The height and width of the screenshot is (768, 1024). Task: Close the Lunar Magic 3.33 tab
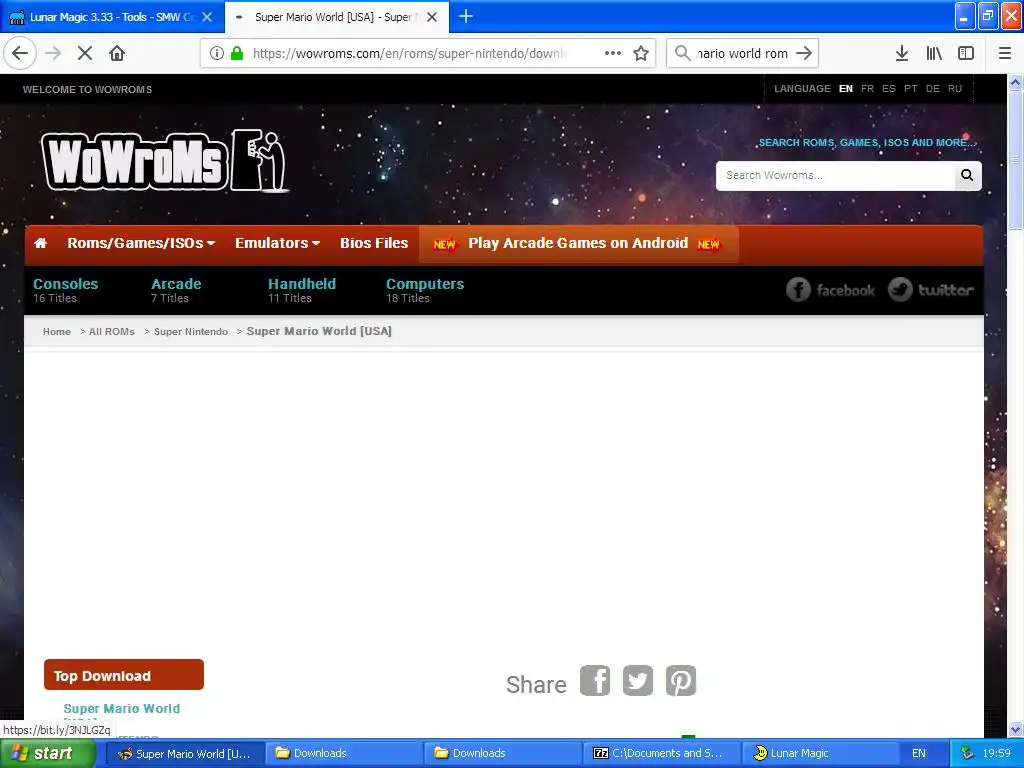tap(207, 17)
